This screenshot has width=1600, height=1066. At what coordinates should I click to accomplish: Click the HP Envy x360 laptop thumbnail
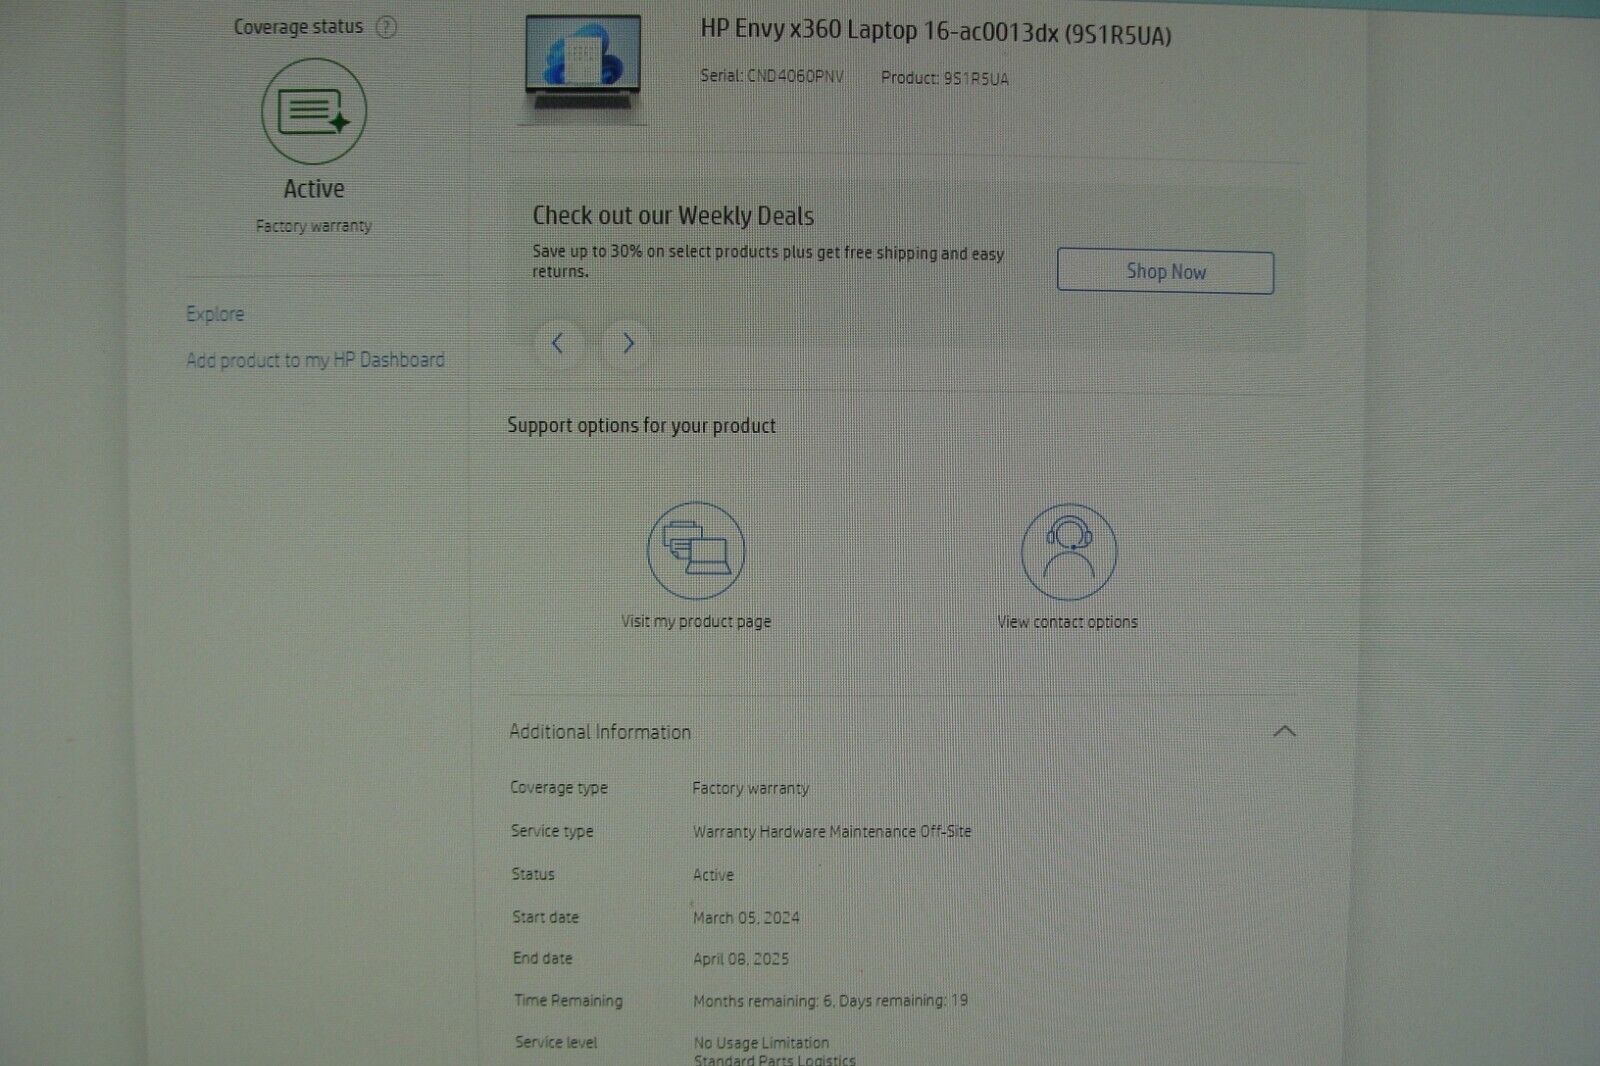pos(583,67)
